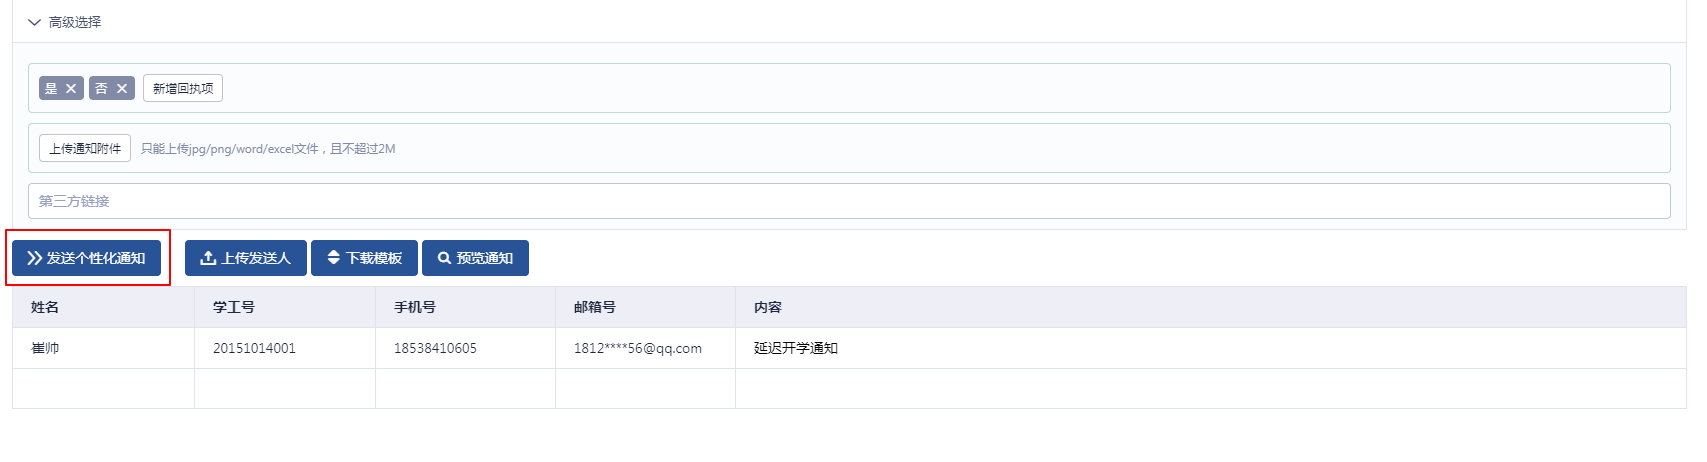Click the 邮箱号 column header
Viewport: 1707px width, 462px height.
click(x=595, y=307)
